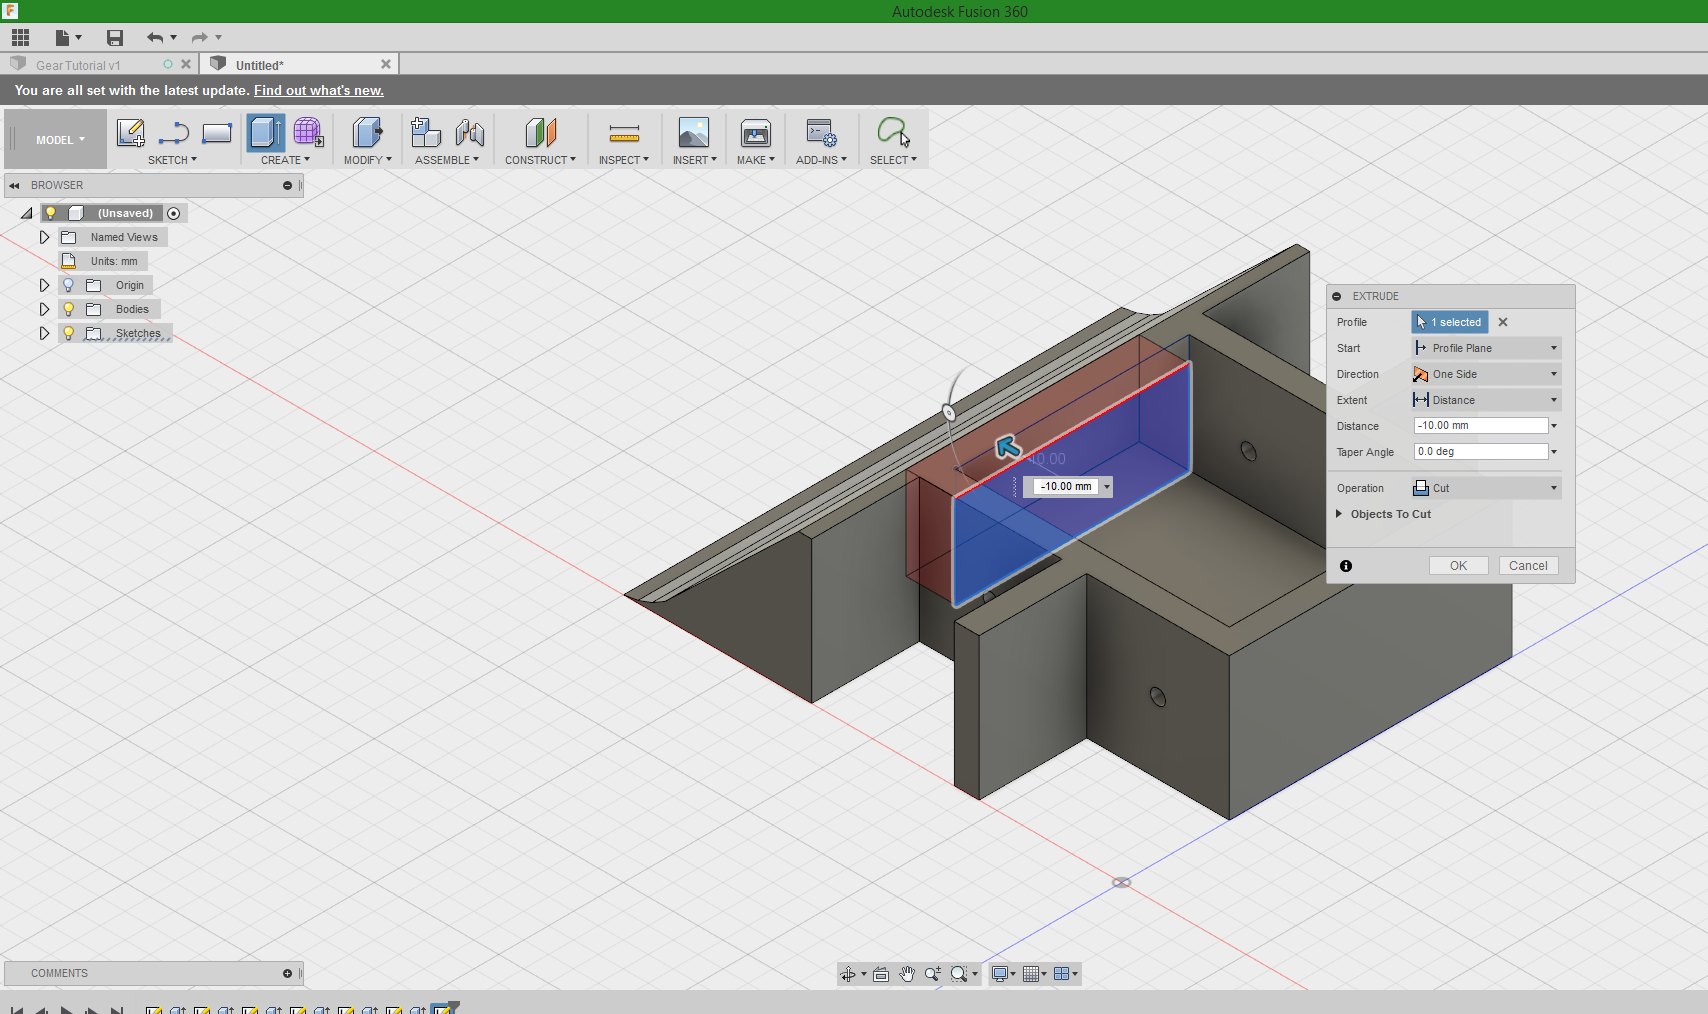Image resolution: width=1708 pixels, height=1014 pixels.
Task: Select the Create Sketch tool
Action: click(x=130, y=132)
